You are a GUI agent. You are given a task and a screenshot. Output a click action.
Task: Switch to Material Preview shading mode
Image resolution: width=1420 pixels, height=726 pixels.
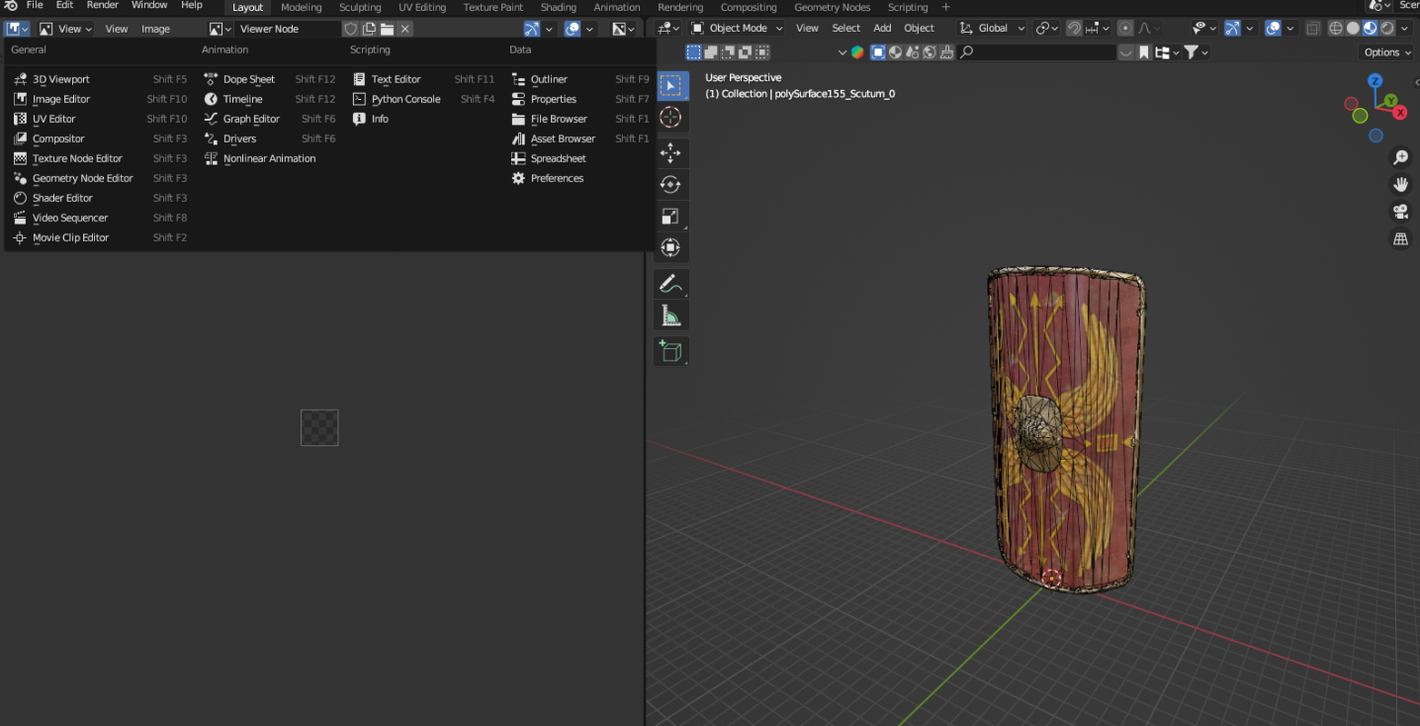tap(1370, 28)
